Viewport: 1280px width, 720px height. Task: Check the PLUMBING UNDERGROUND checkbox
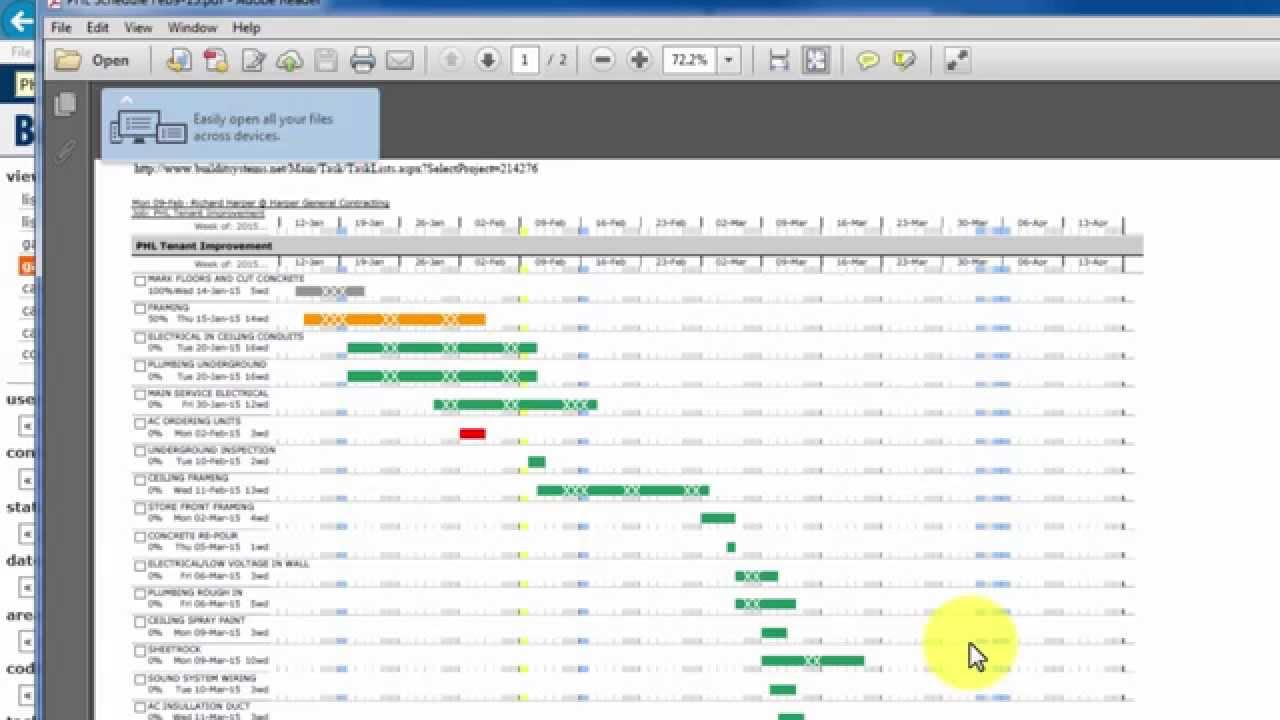(140, 366)
